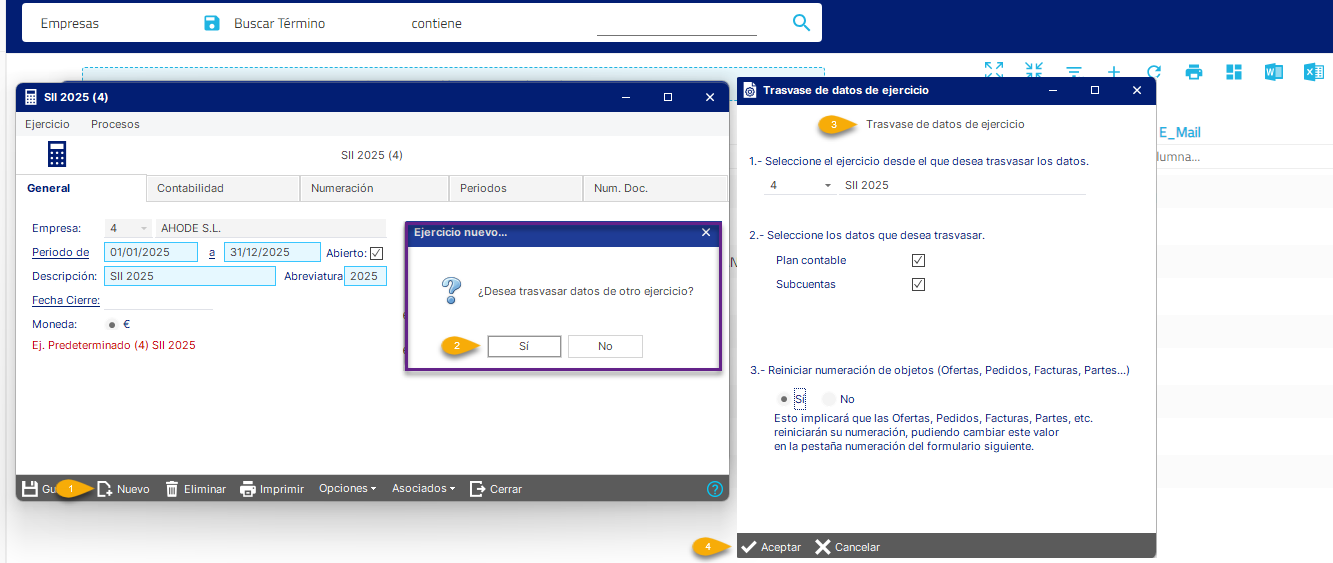The image size is (1333, 563).
Task: Click the Ej. Predeterminado (4) SII 2025 text
Action: [114, 345]
